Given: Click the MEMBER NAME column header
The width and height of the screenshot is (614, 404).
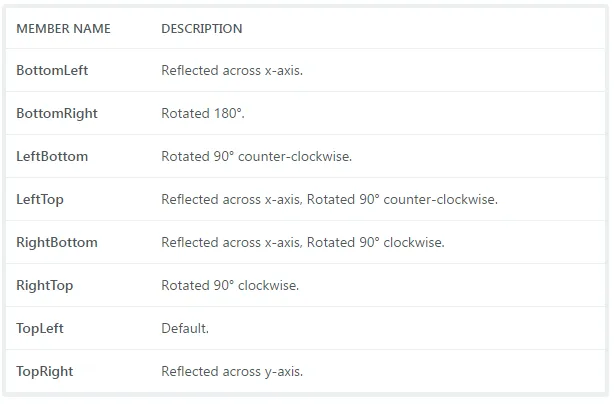Looking at the screenshot, I should coord(63,29).
